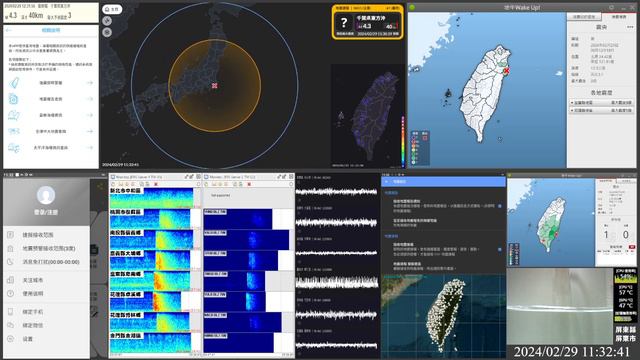The image size is (640, 360).
Task: Expand the 花蓮縣 region intensity row
Action: 601,111
